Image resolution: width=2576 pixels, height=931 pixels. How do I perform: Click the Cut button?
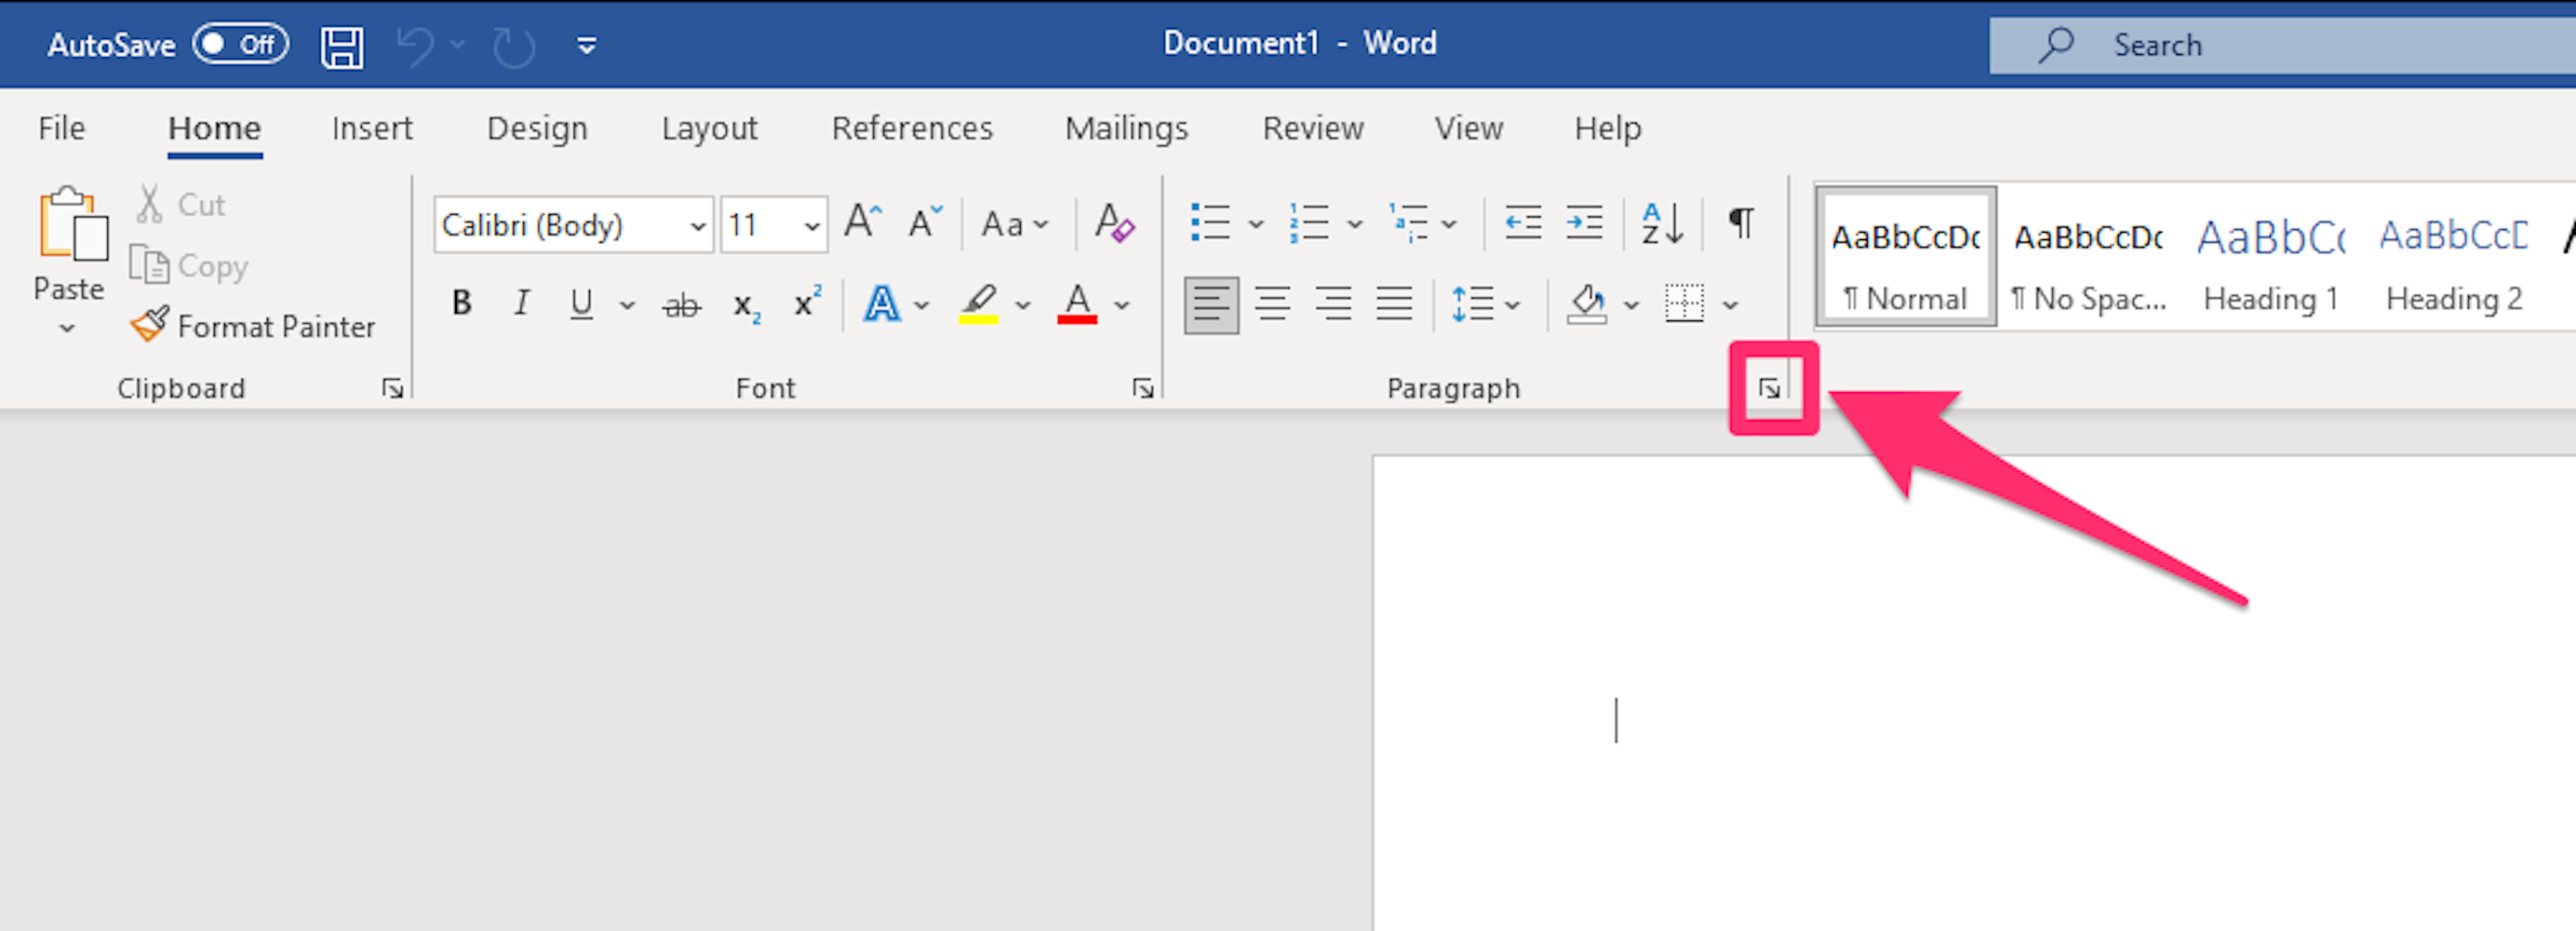click(x=181, y=204)
